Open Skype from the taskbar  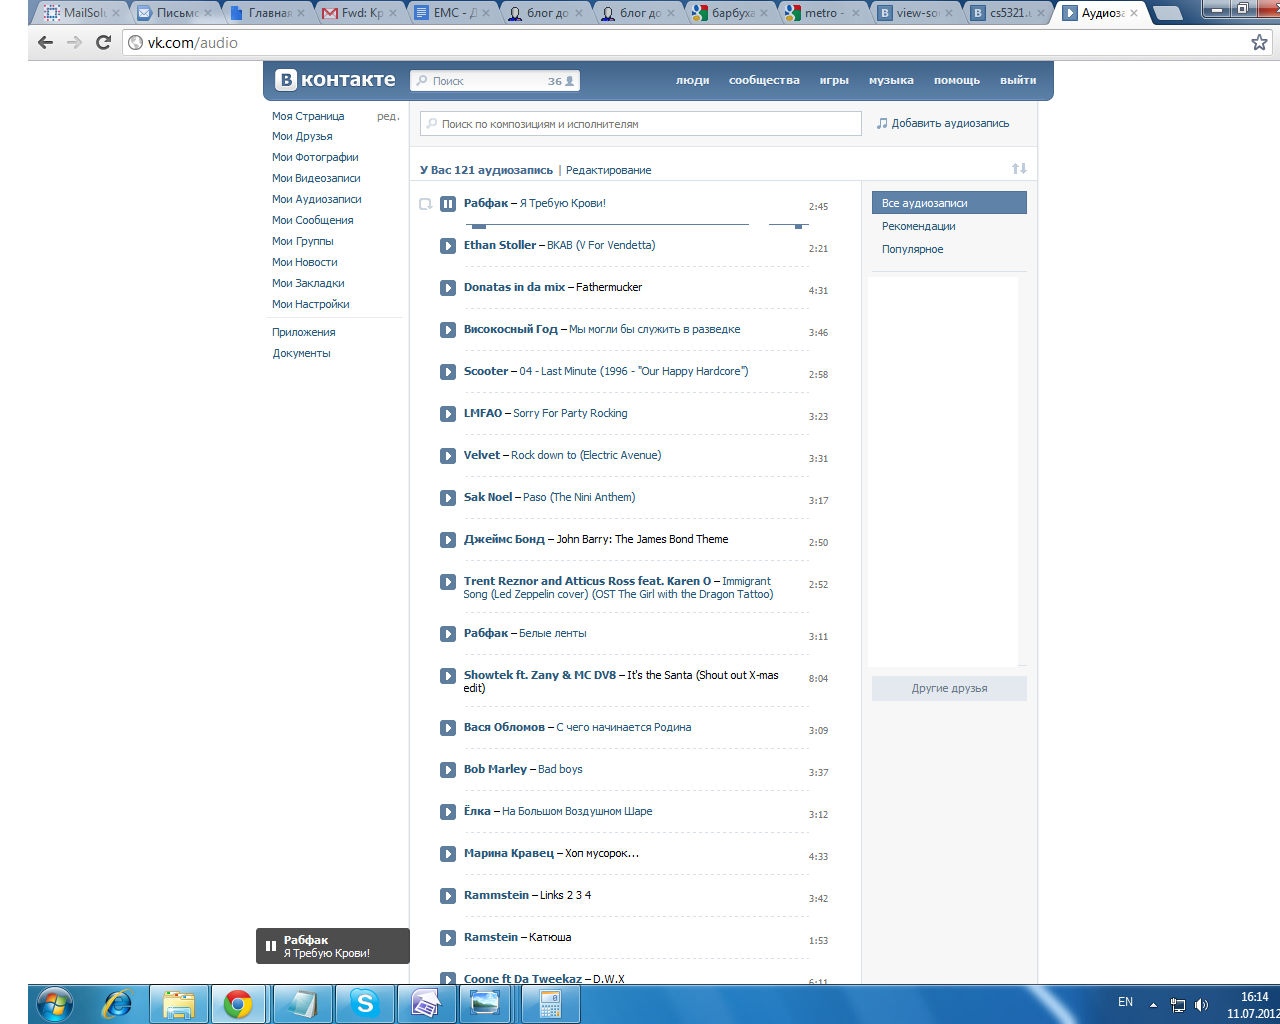365,1003
